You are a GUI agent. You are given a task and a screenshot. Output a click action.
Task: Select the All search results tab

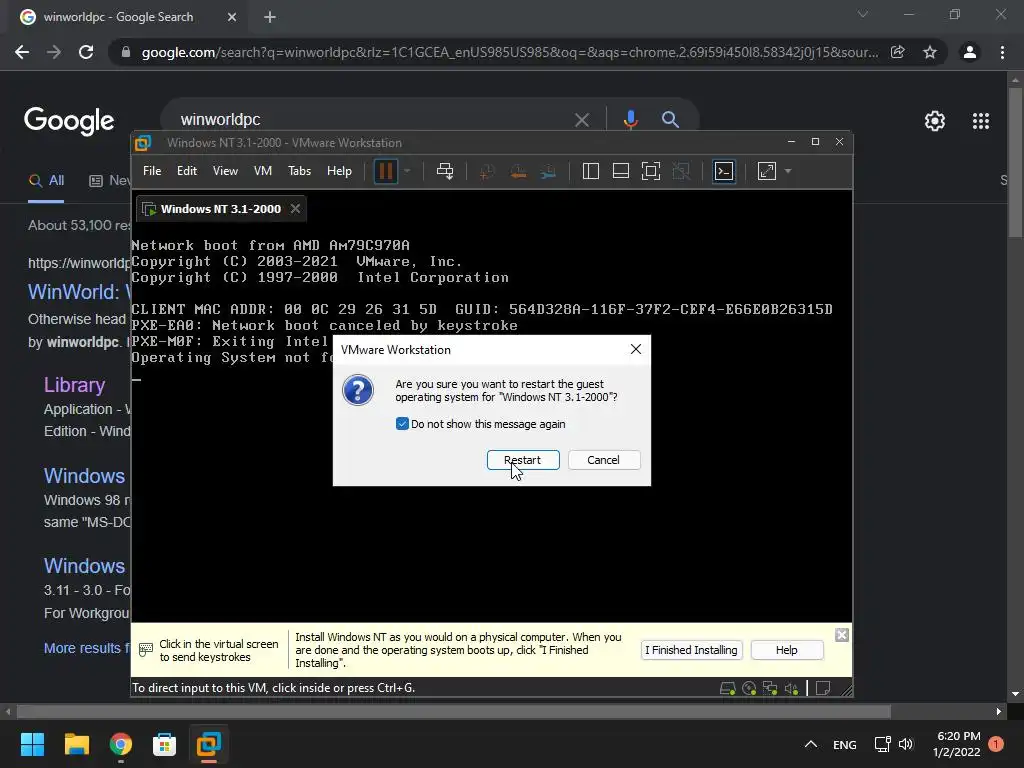point(46,180)
